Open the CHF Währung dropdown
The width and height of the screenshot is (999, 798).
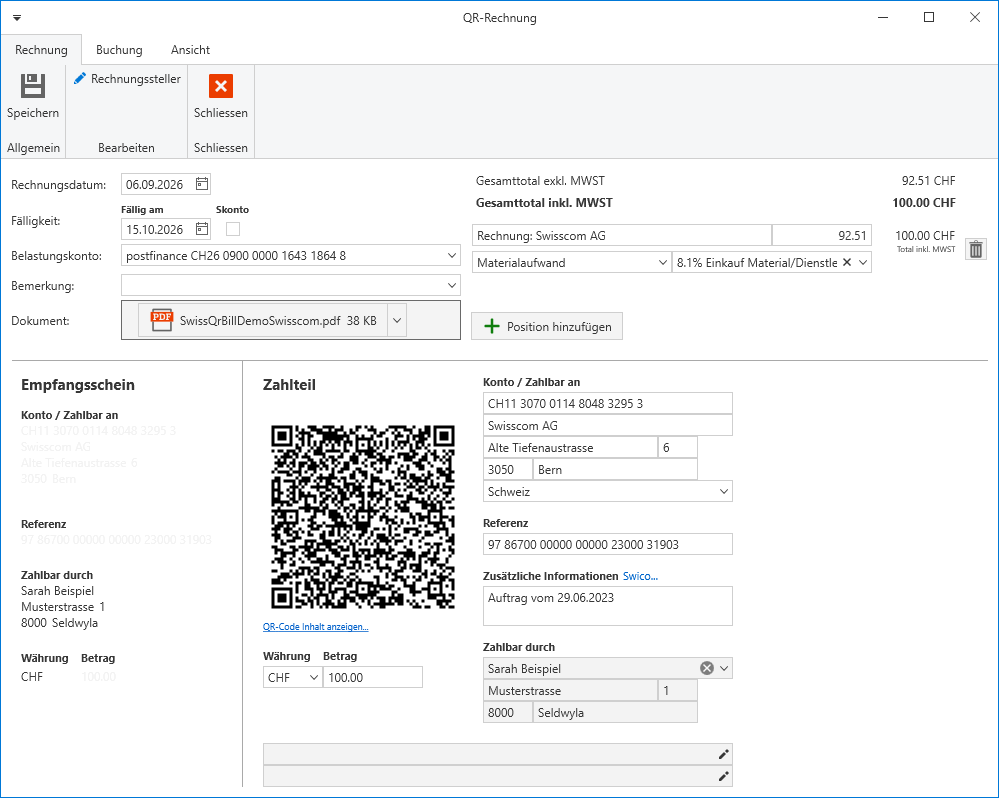[x=292, y=677]
